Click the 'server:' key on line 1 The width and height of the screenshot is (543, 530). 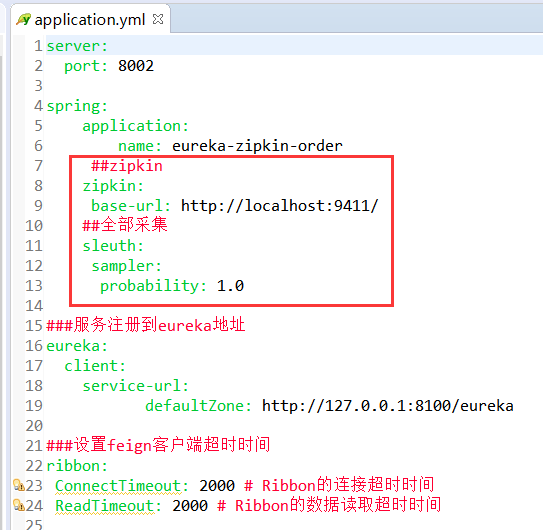(77, 46)
